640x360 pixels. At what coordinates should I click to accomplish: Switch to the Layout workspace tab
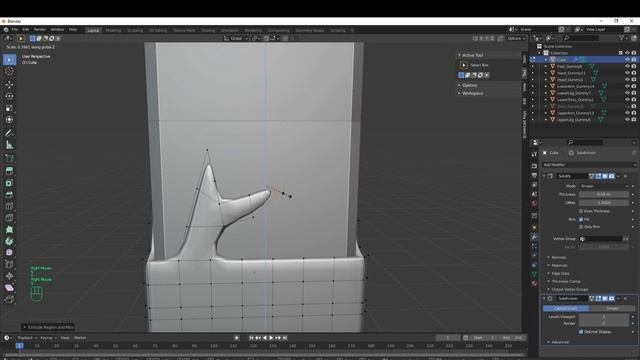[93, 30]
